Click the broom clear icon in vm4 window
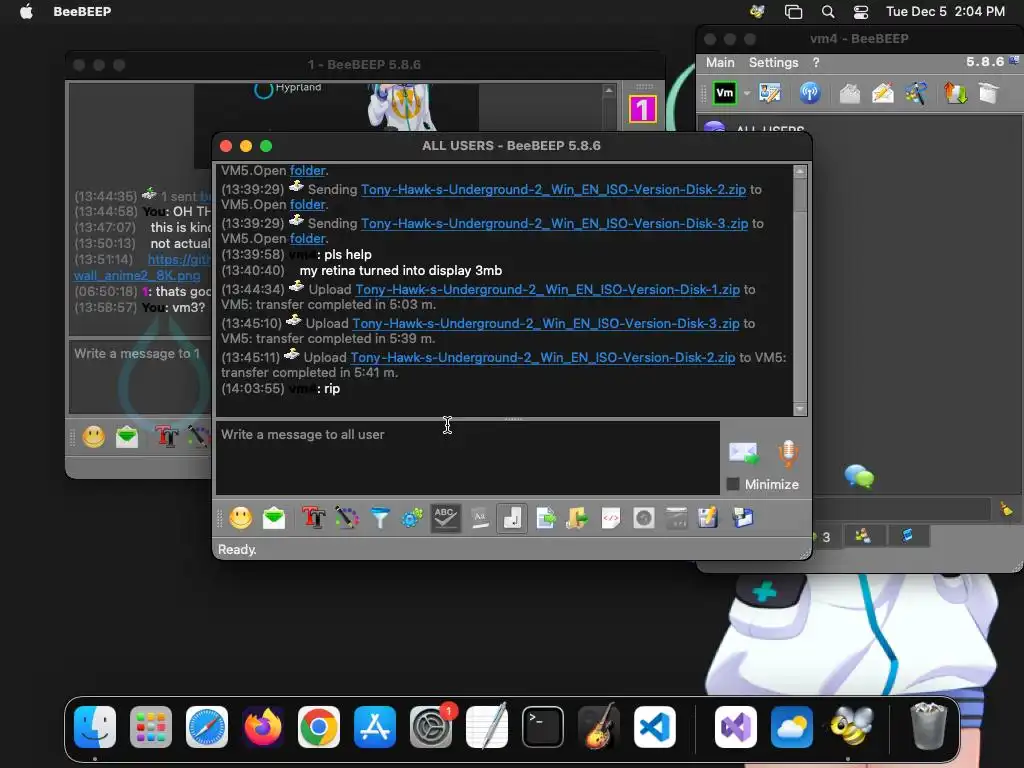This screenshot has height=768, width=1024. (x=1006, y=509)
